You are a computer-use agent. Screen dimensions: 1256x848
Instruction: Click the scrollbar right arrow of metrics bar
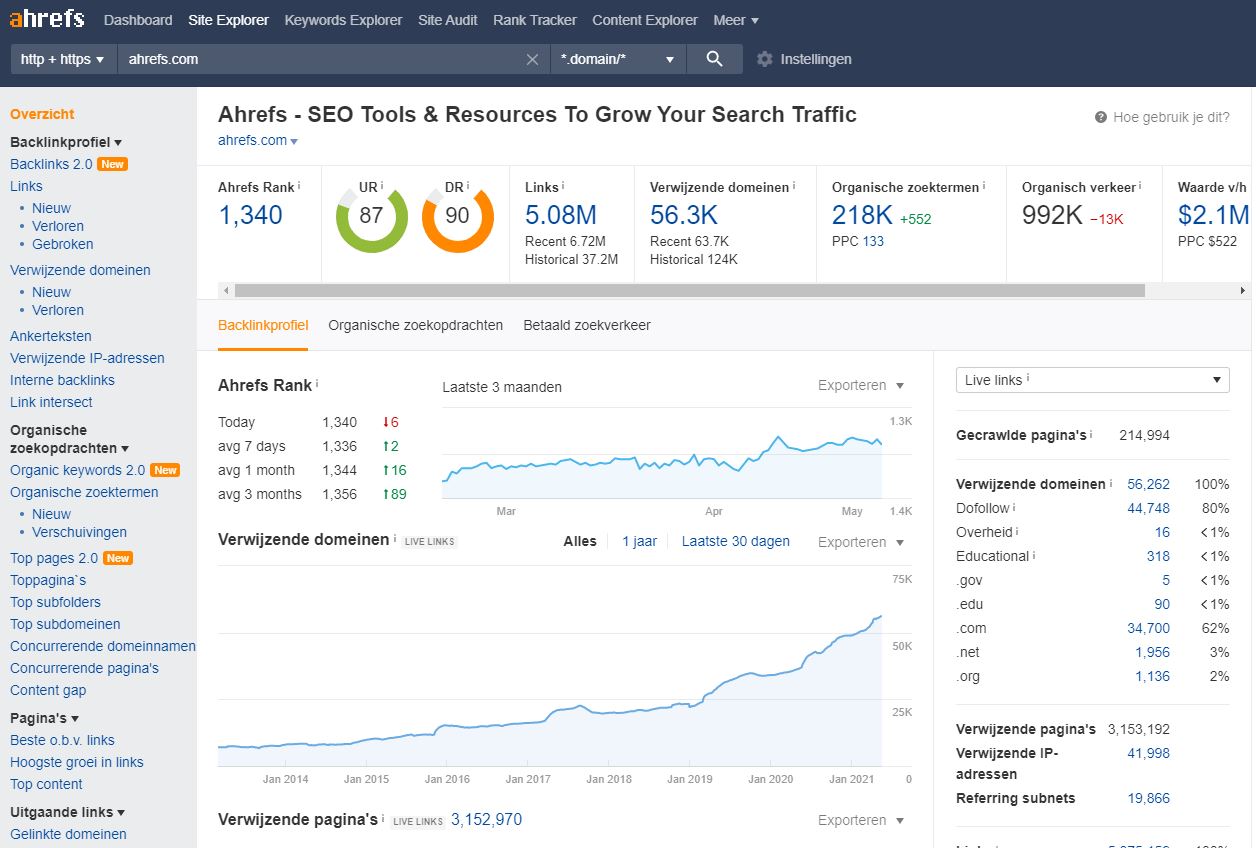pyautogui.click(x=1243, y=290)
